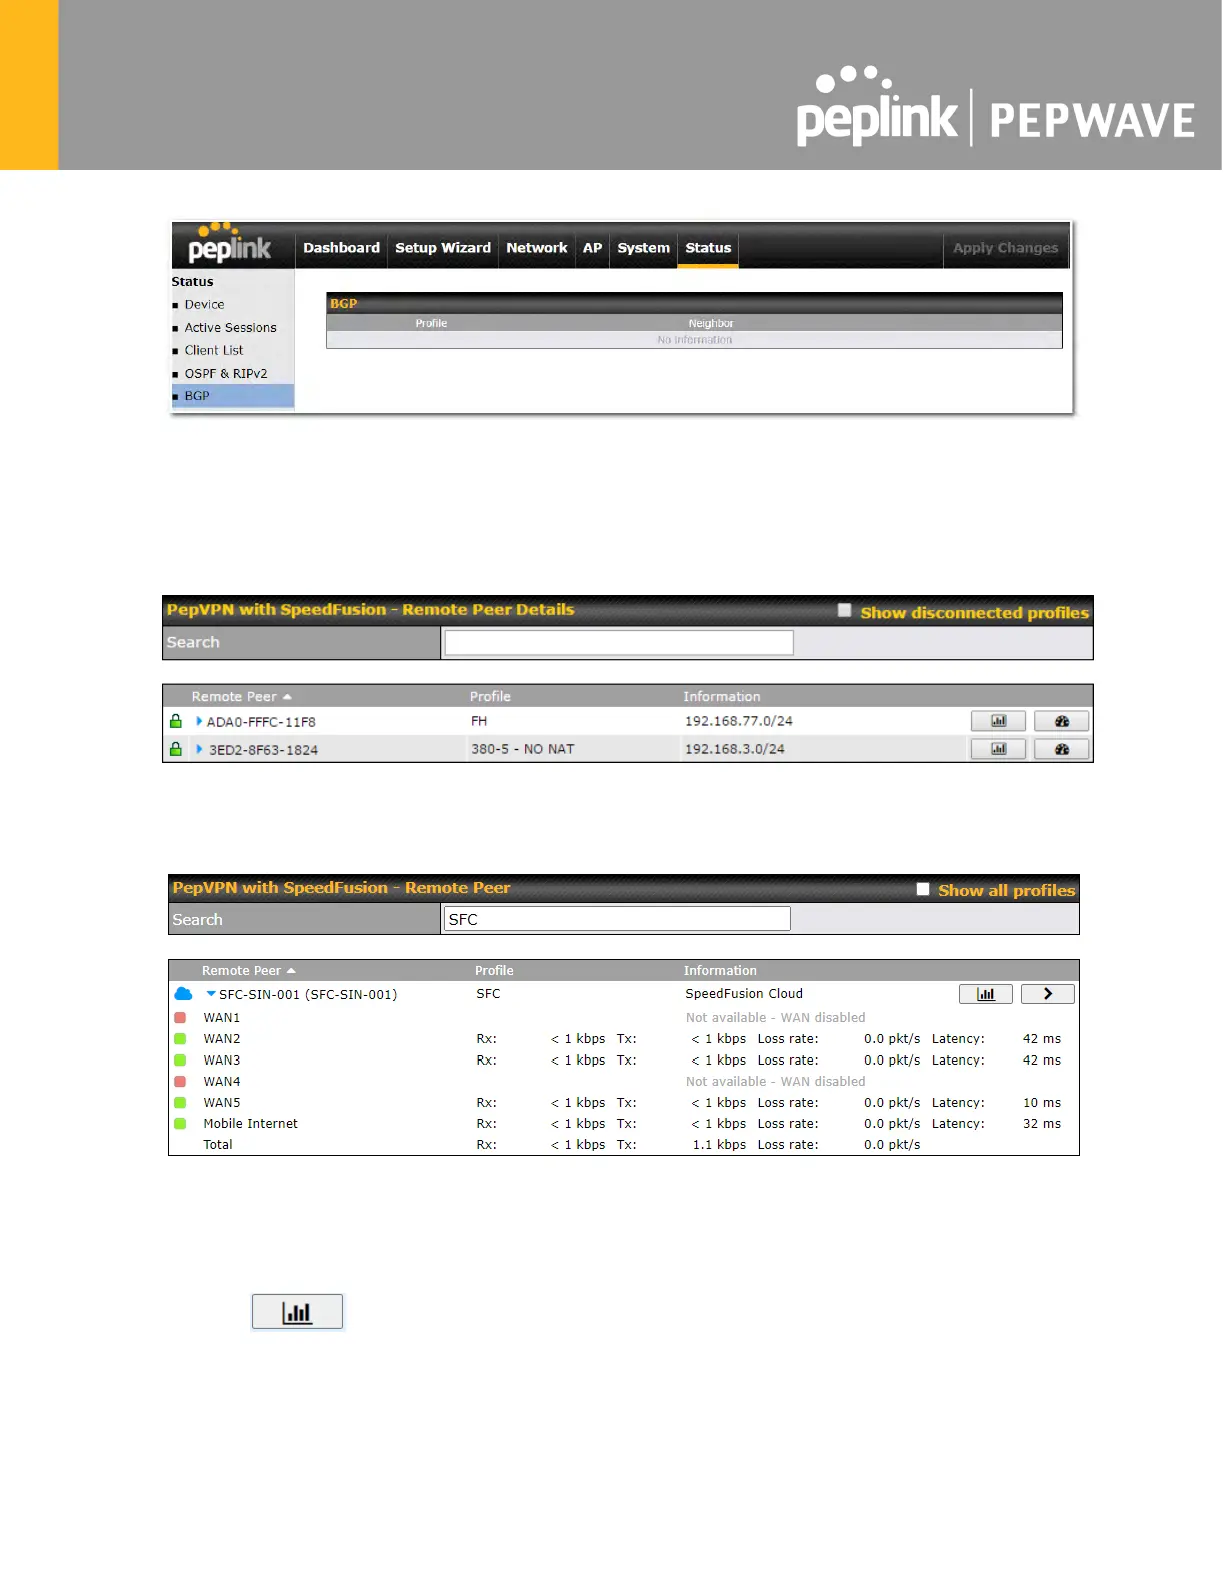The height and width of the screenshot is (1584, 1224).
Task: Click lock icon for ADA0-FFFC-11F8
Action: coord(176,721)
